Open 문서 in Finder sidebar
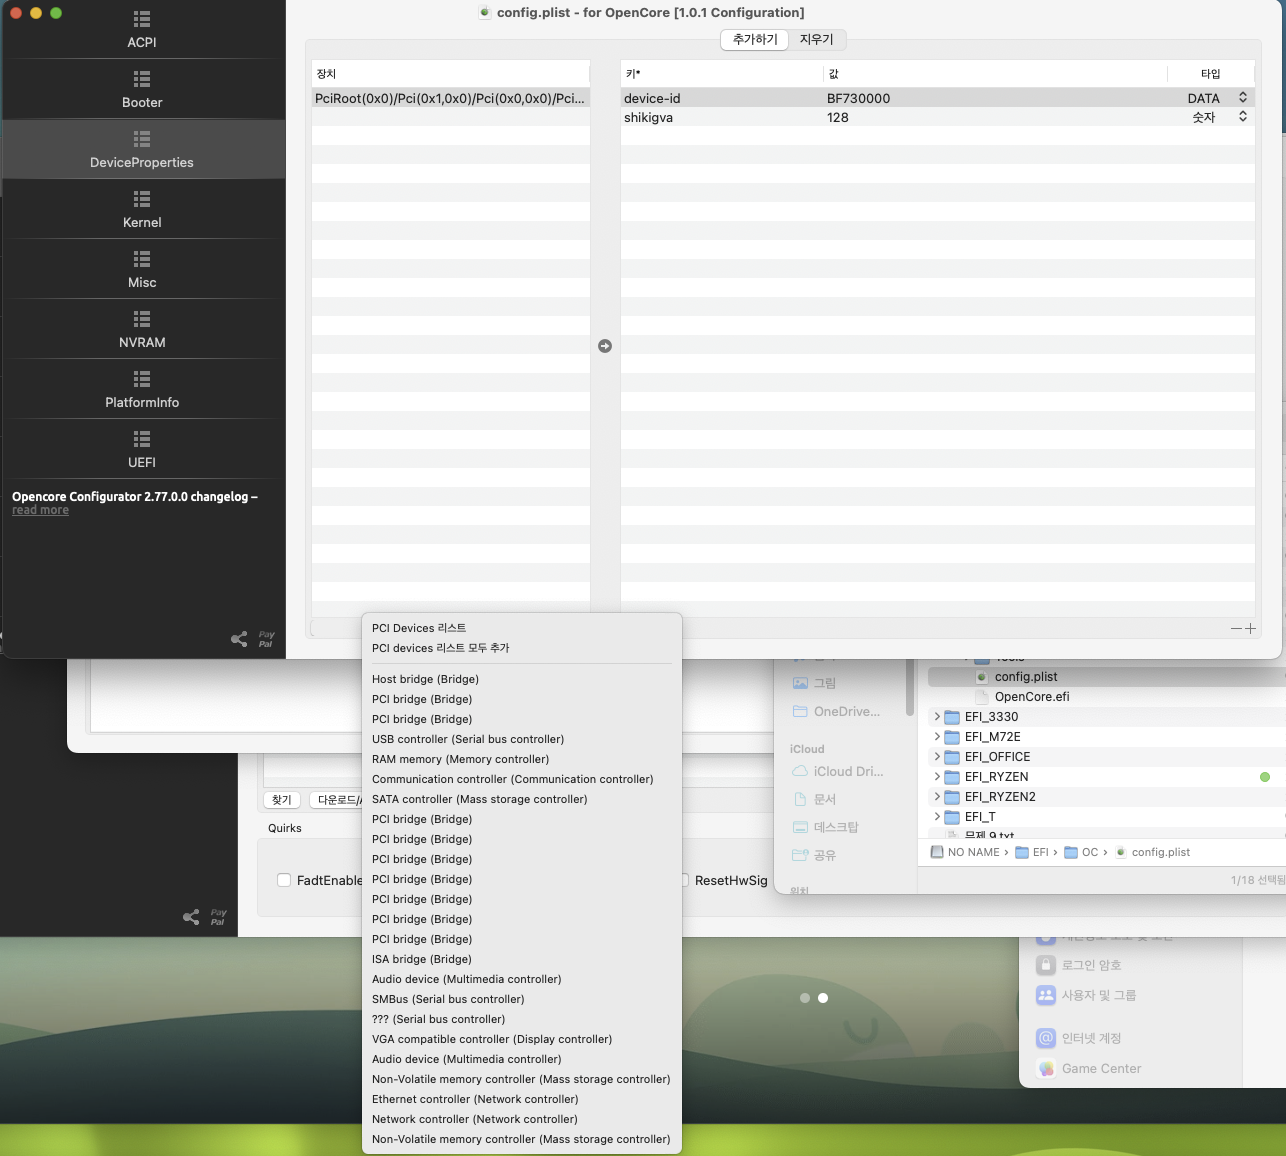Image resolution: width=1286 pixels, height=1156 pixels. point(815,799)
